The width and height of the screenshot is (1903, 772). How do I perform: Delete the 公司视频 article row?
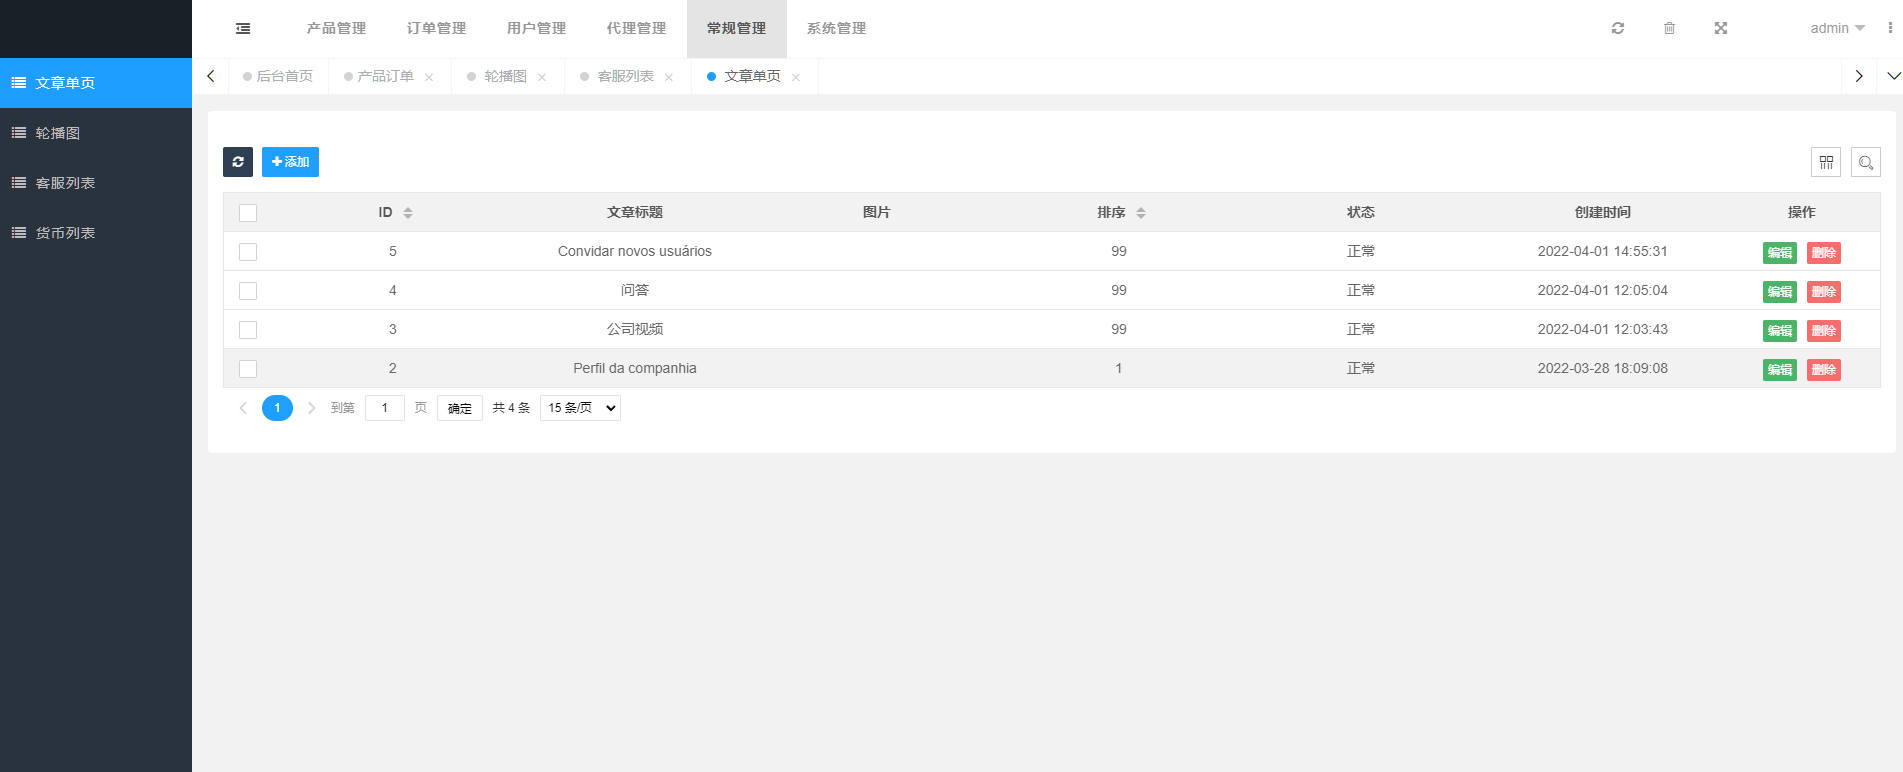tap(1823, 331)
